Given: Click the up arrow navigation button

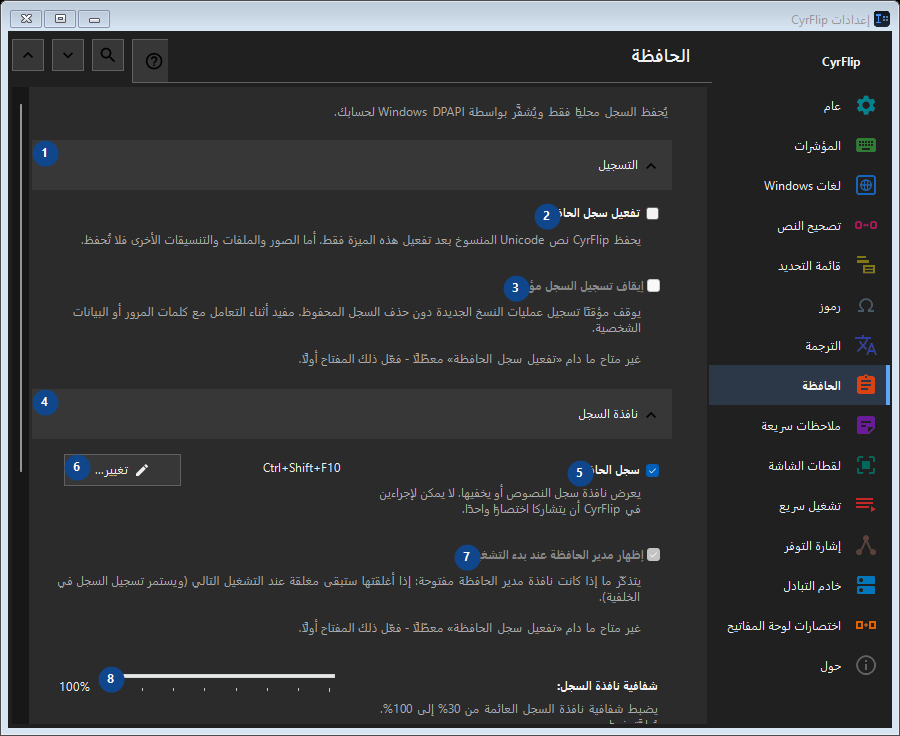Looking at the screenshot, I should 28,55.
